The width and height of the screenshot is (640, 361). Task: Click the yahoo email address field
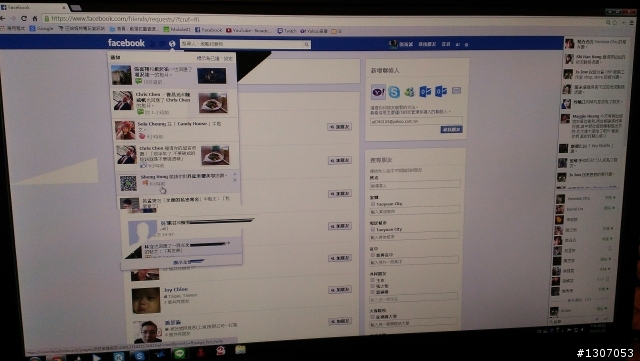point(416,121)
